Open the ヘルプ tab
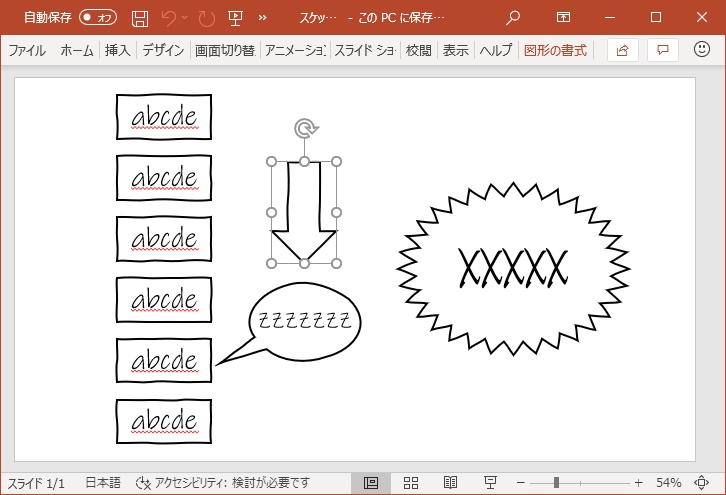 496,50
